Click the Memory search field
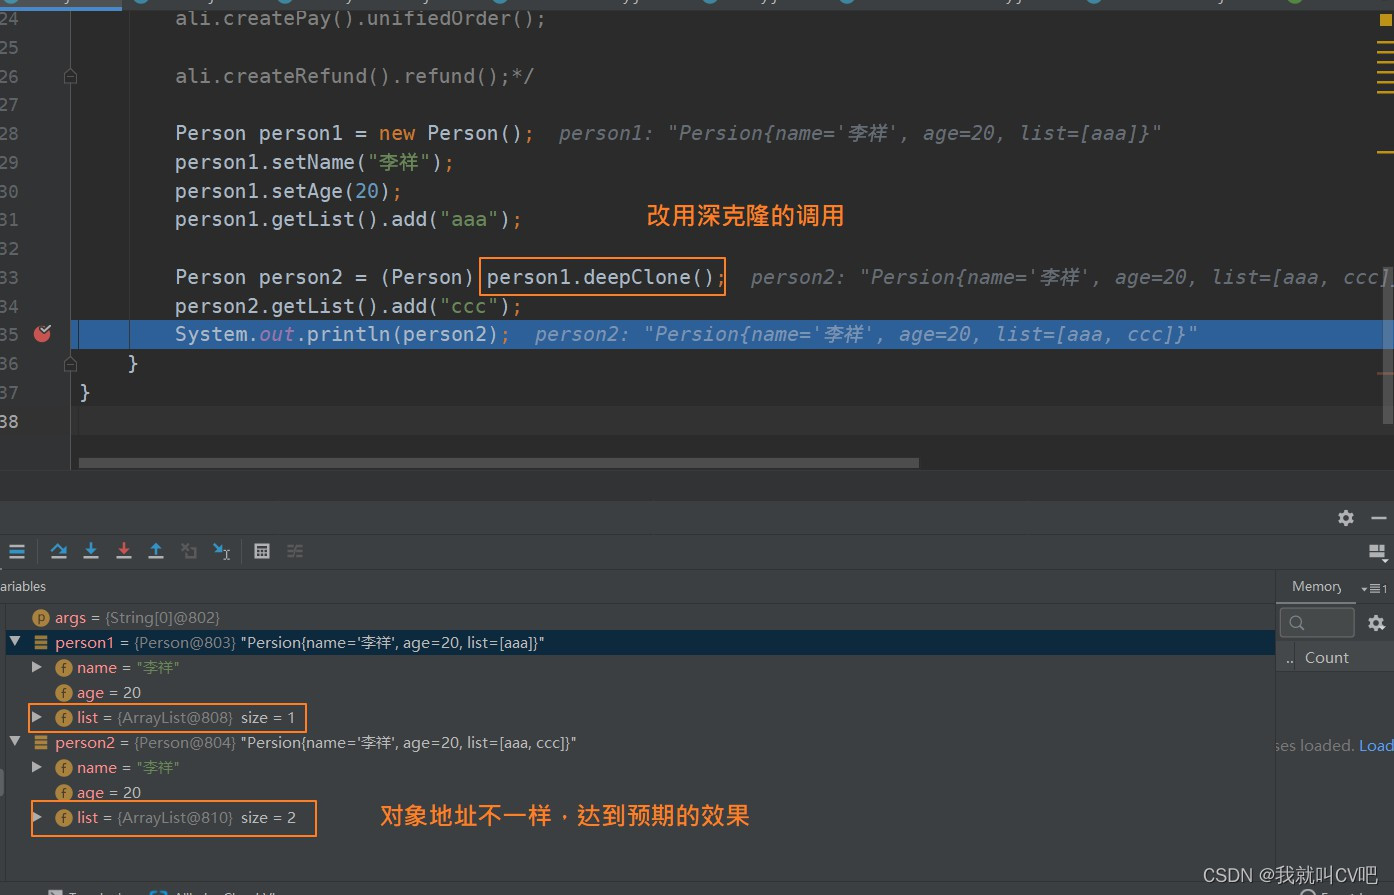Screen dimensions: 1394x895 (1317, 623)
